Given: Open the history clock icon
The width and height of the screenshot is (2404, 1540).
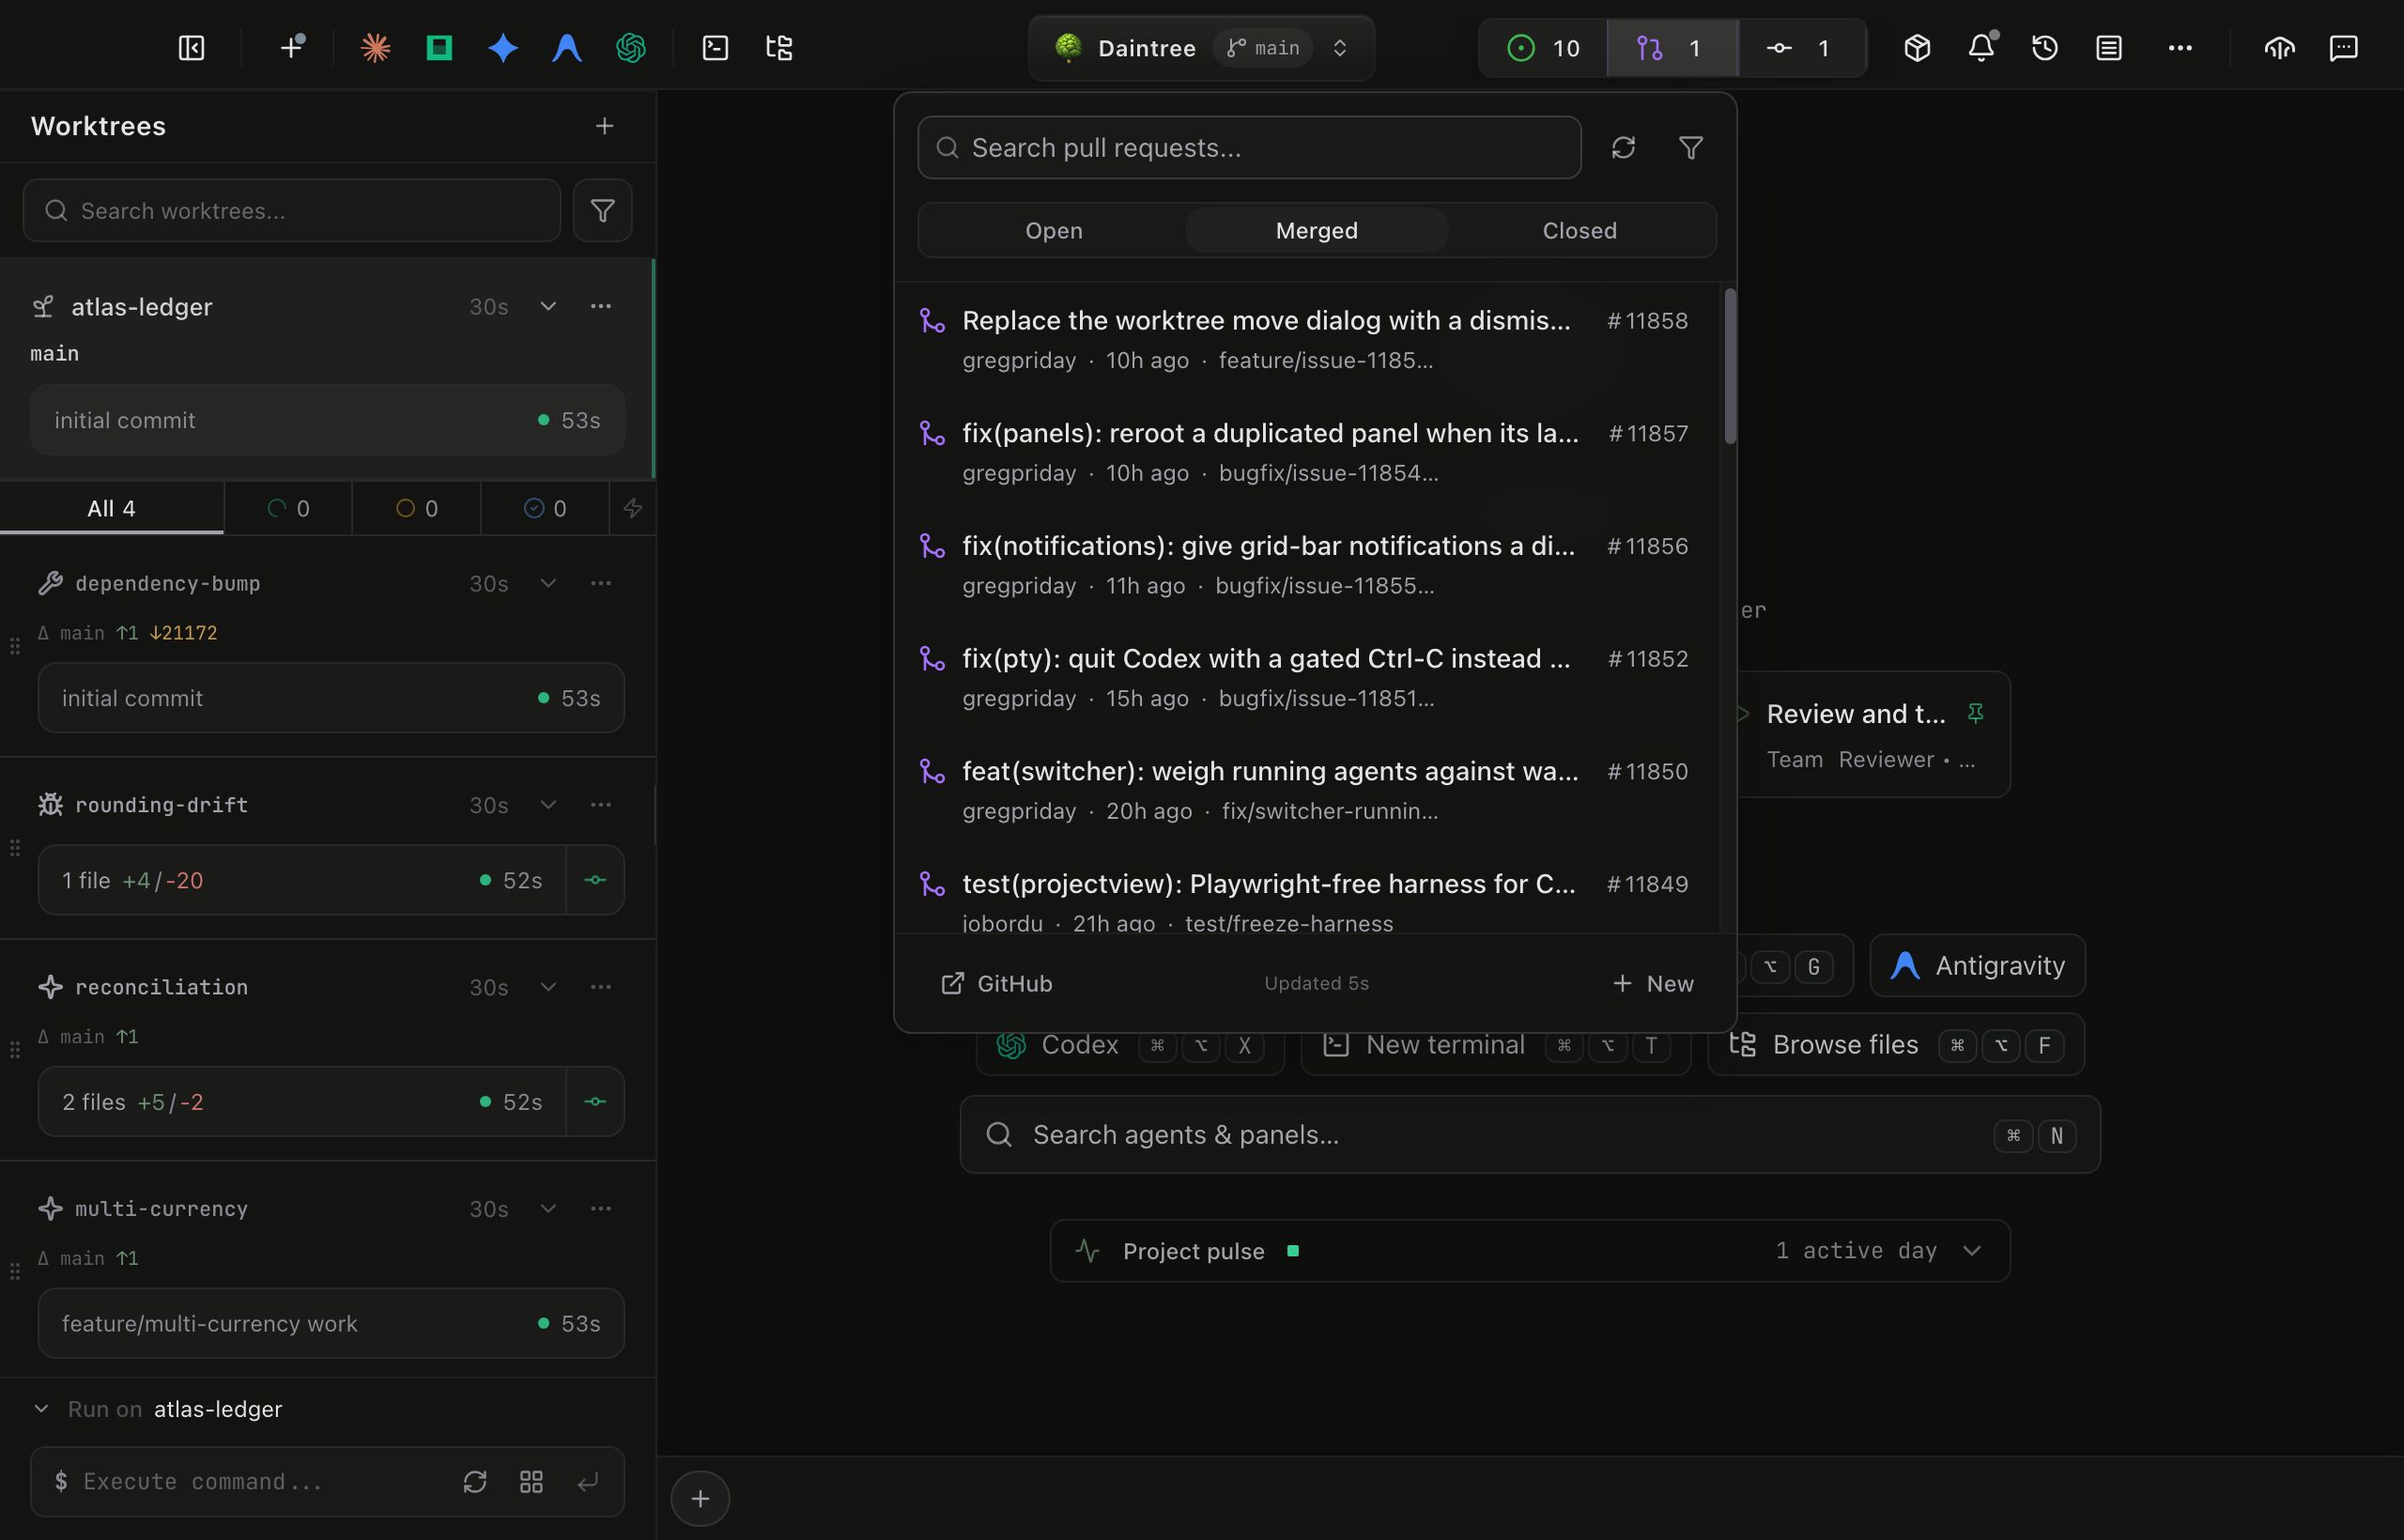Looking at the screenshot, I should tap(2045, 48).
